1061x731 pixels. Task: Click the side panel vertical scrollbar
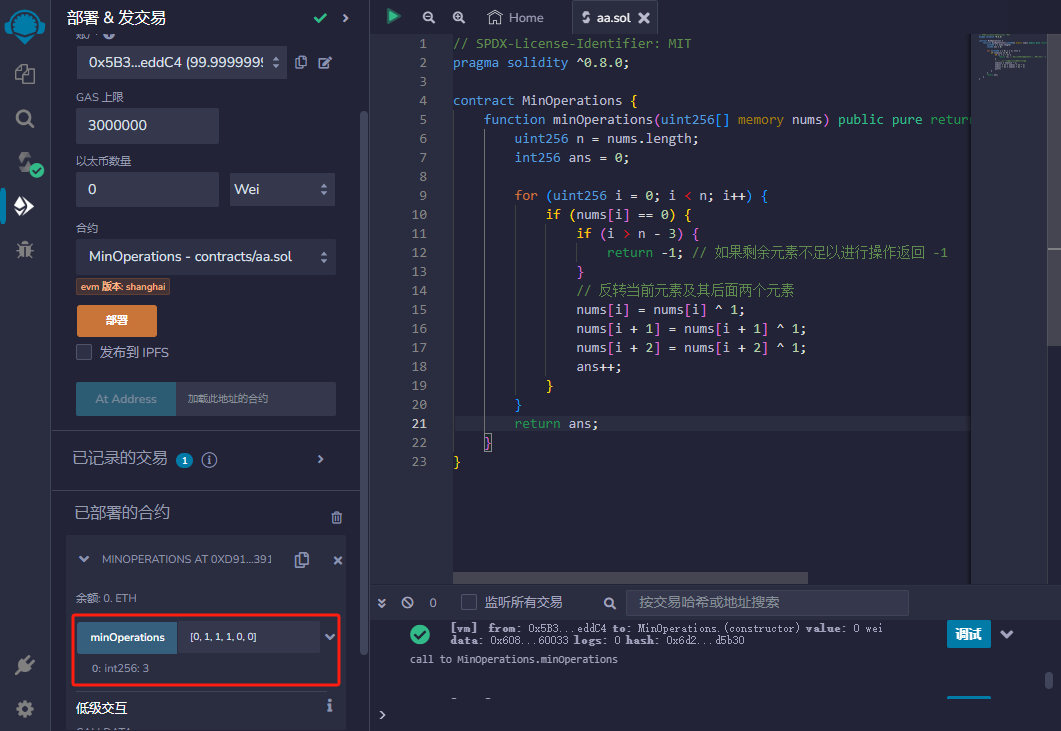point(364,382)
